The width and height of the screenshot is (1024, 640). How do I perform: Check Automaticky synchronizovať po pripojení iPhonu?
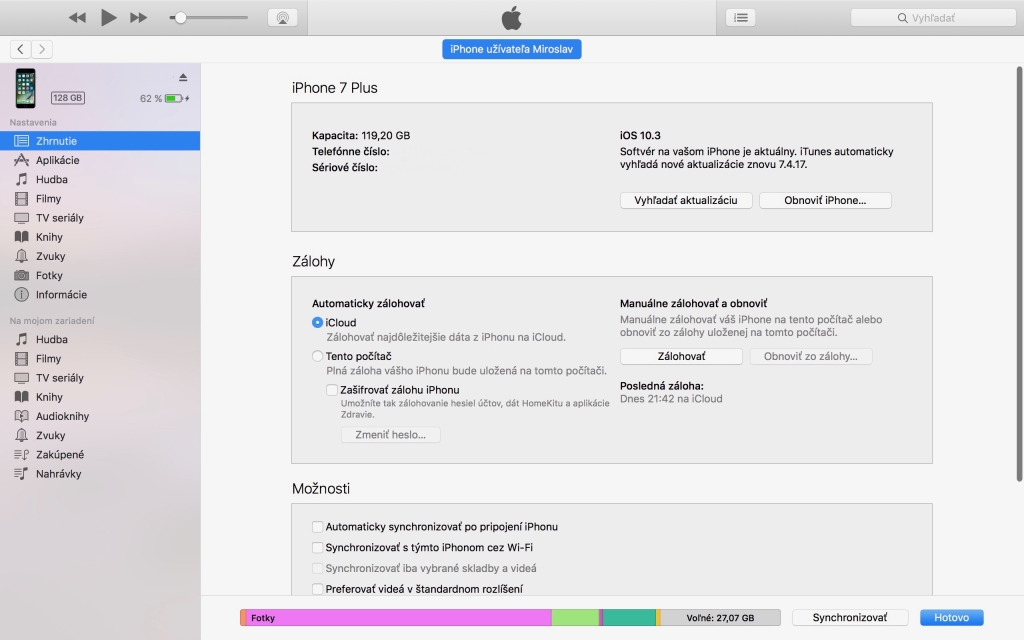(318, 526)
